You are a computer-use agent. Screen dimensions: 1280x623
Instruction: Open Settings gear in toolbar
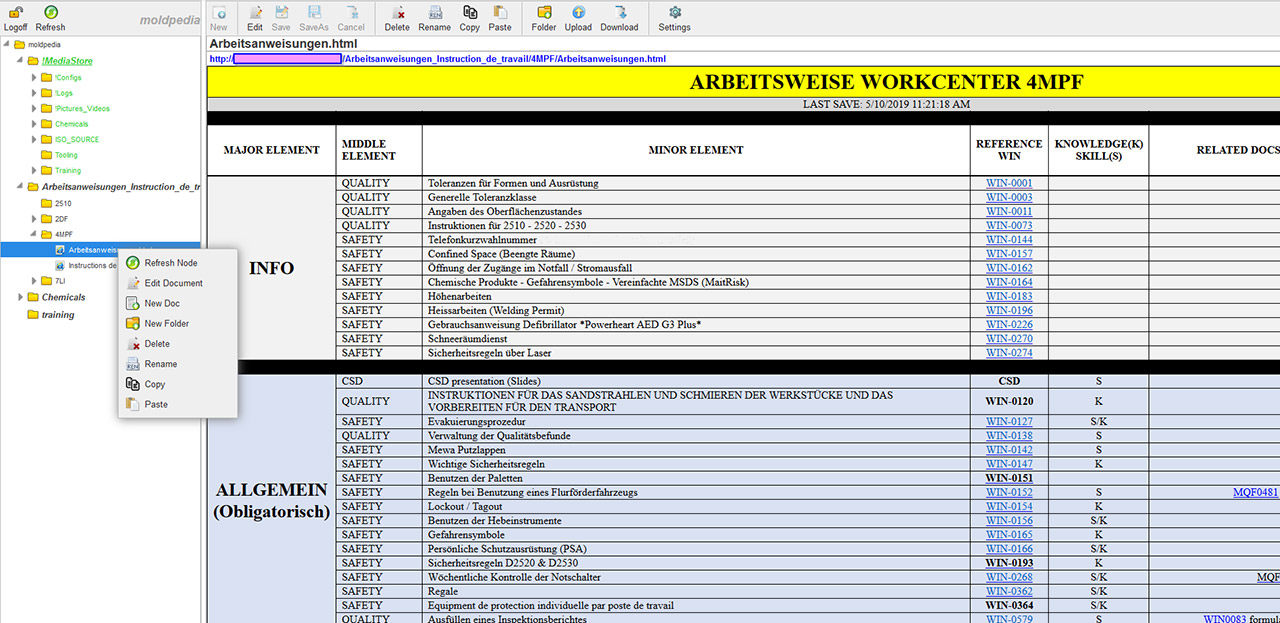click(674, 13)
